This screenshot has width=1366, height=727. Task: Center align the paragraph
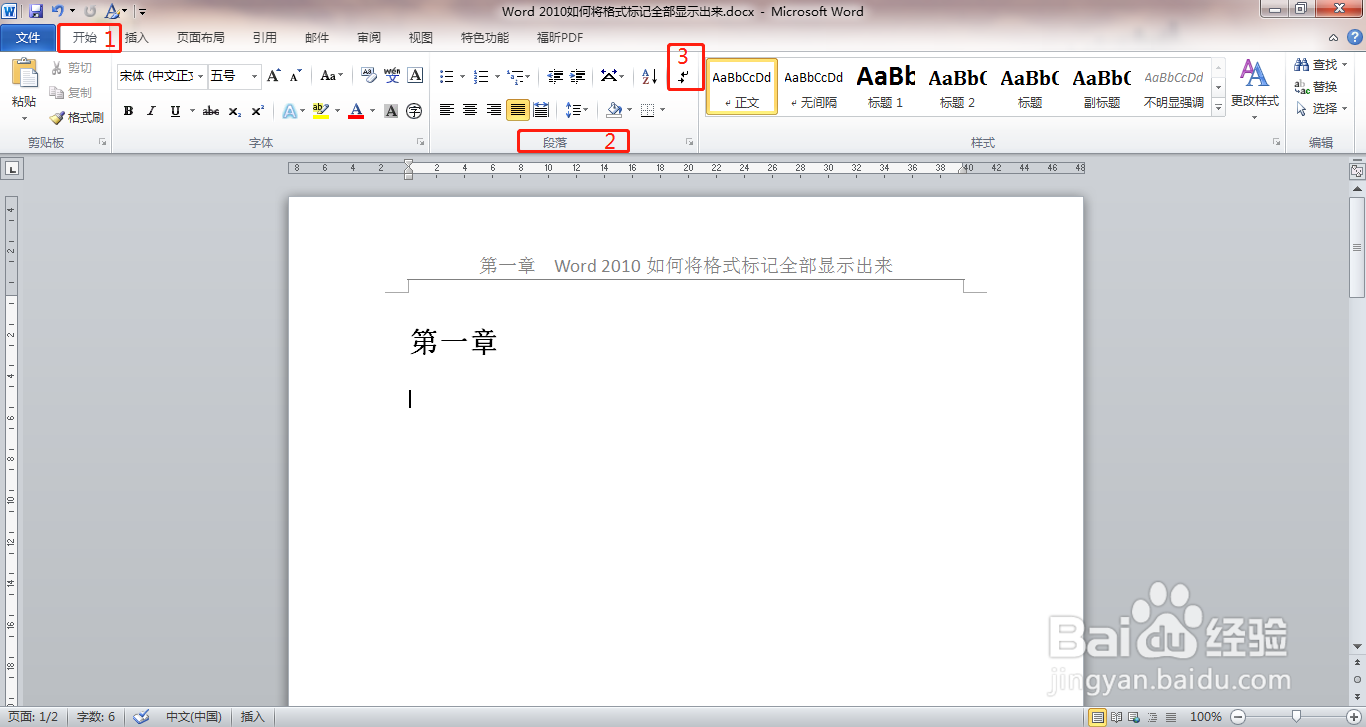(470, 110)
